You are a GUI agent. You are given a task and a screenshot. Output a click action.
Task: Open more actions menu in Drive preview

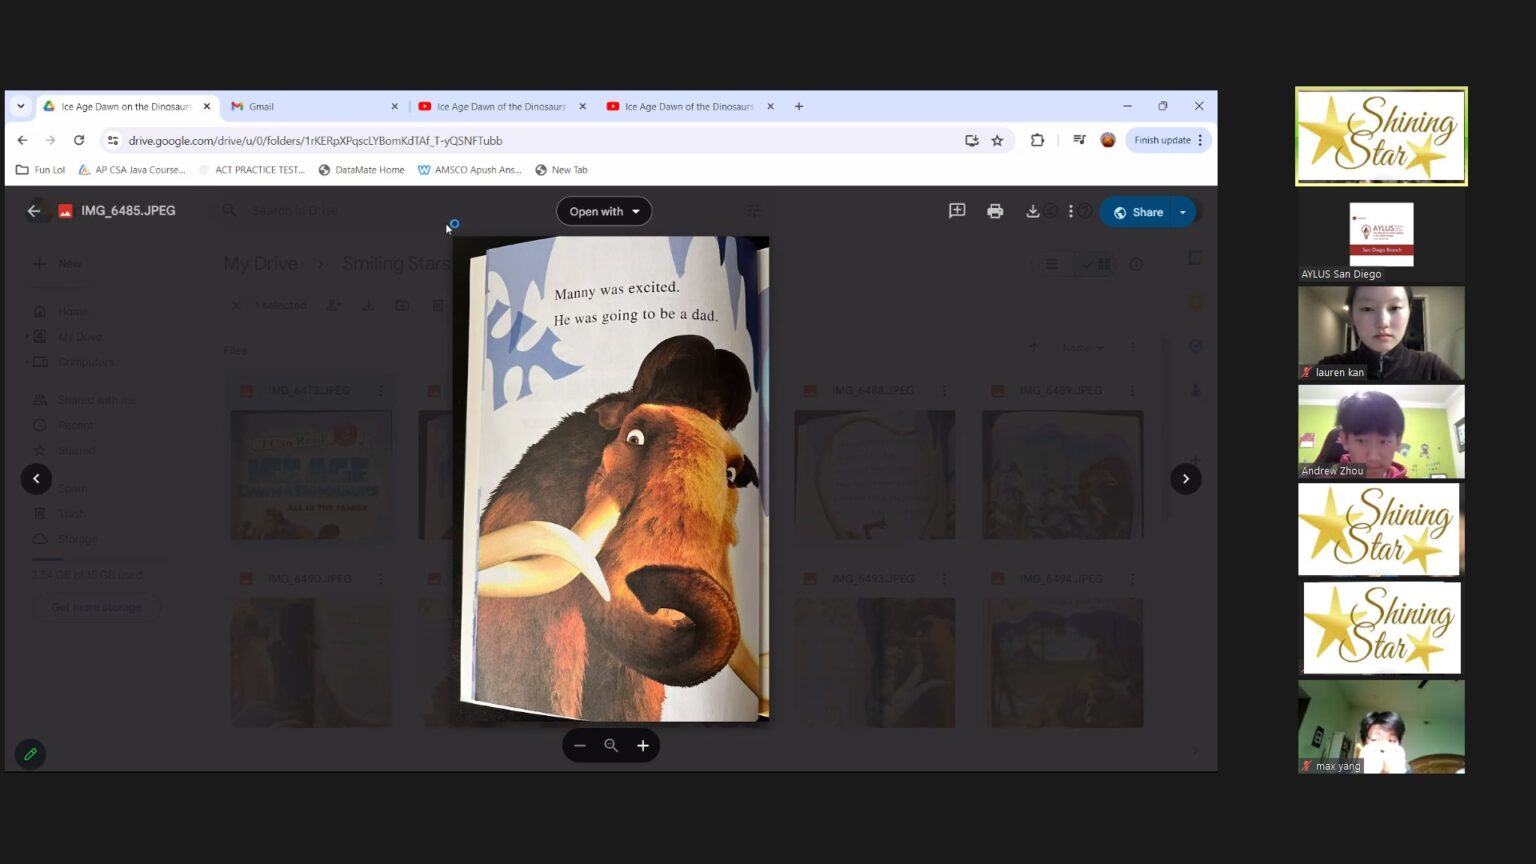tap(1070, 211)
